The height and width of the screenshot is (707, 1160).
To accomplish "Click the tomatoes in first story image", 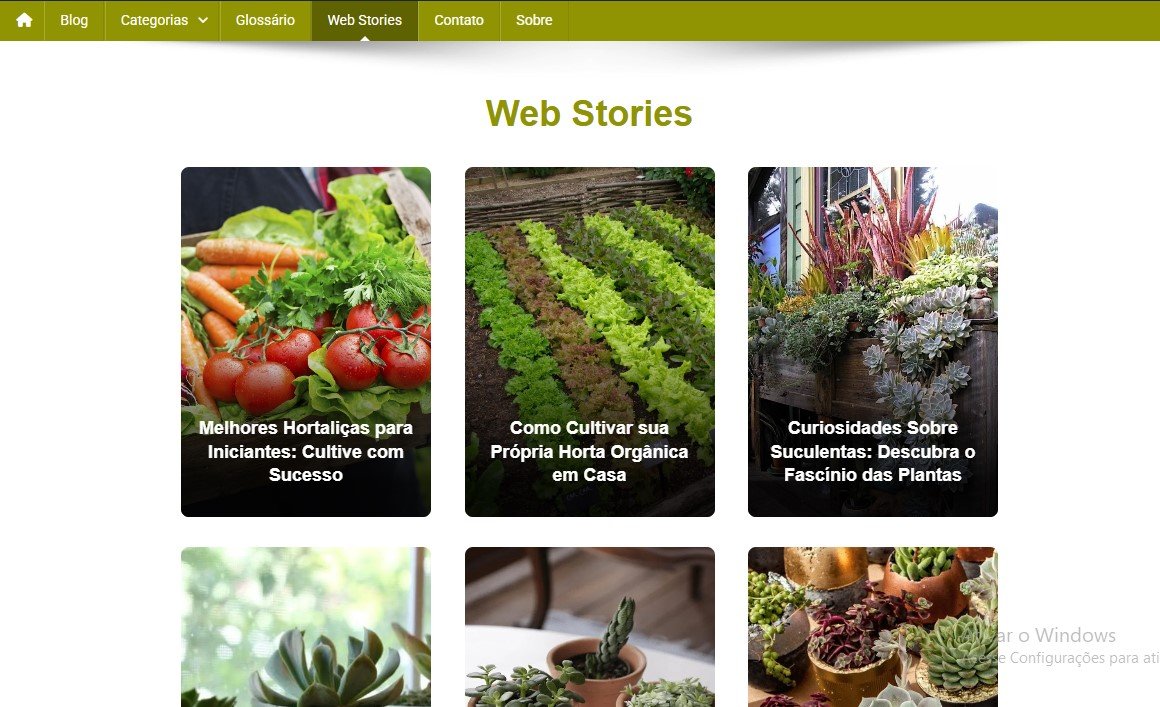I will click(318, 359).
